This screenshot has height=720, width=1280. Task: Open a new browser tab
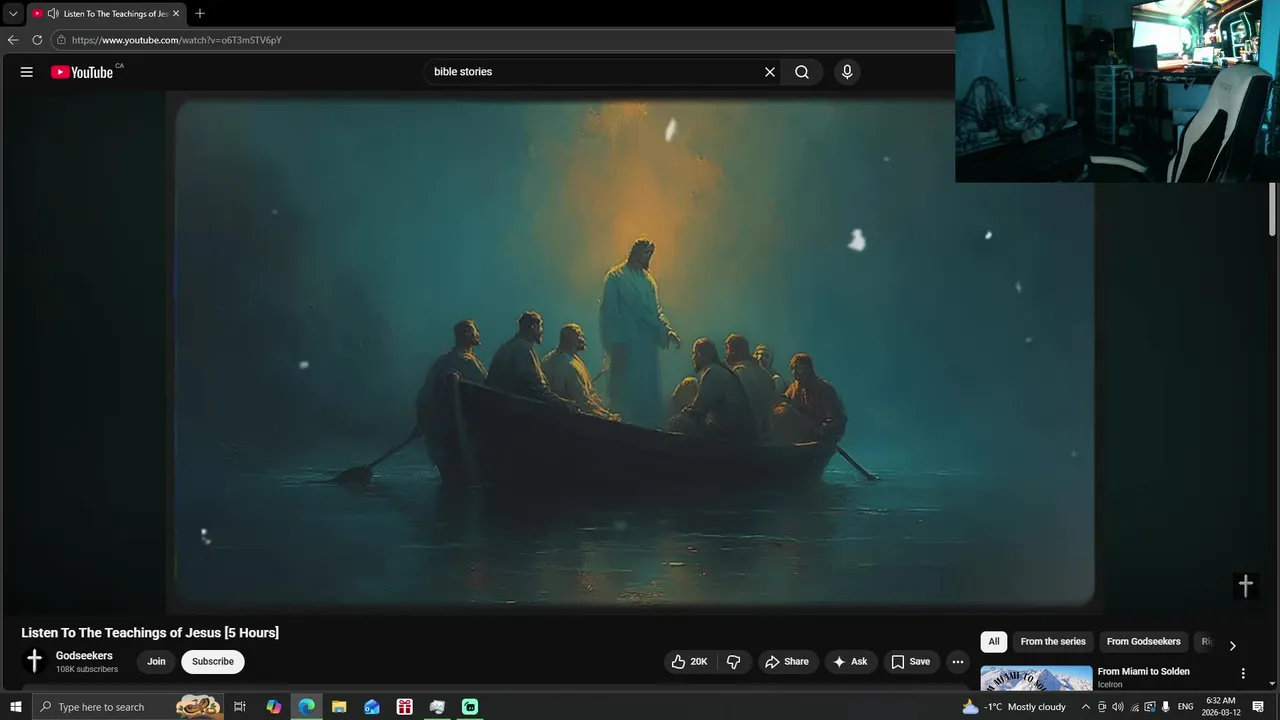coord(200,14)
